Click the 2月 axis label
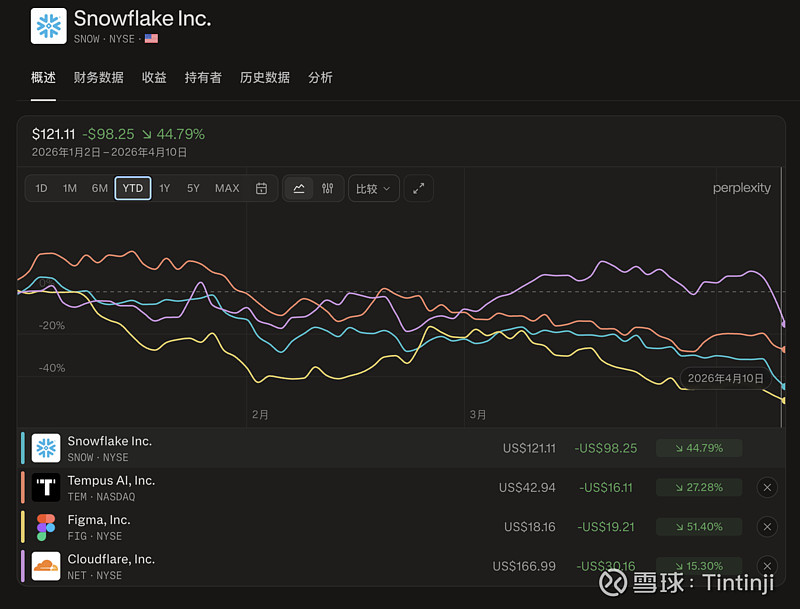Viewport: 800px width, 609px height. tap(260, 415)
